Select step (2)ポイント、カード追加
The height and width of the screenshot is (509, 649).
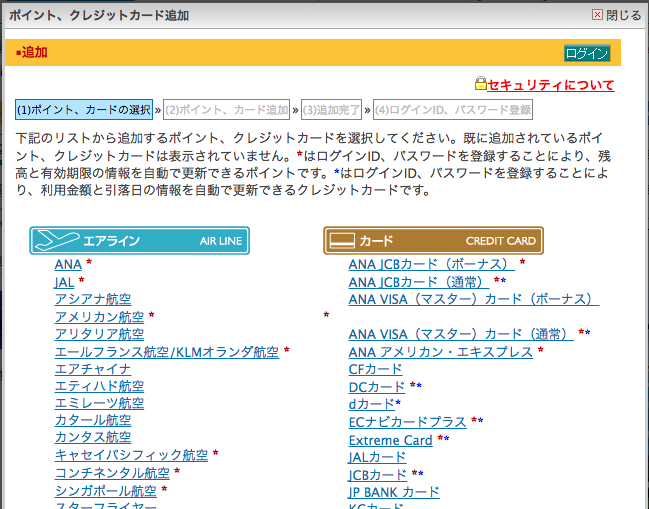[226, 110]
